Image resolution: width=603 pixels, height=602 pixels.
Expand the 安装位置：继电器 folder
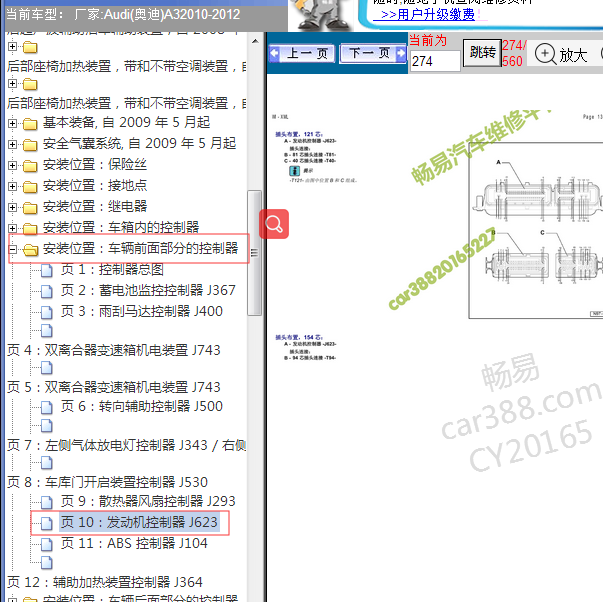[12, 207]
